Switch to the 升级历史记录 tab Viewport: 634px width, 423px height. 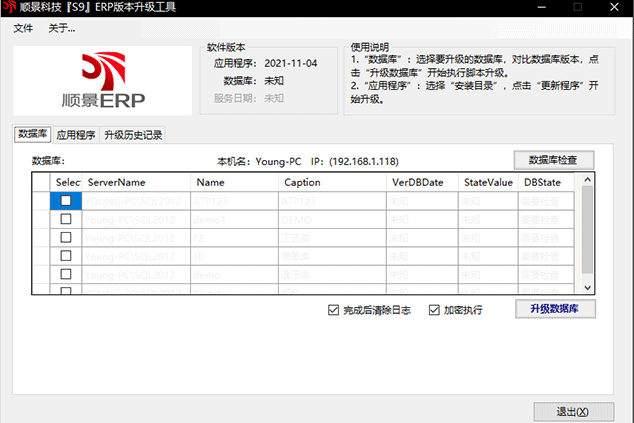[x=133, y=134]
